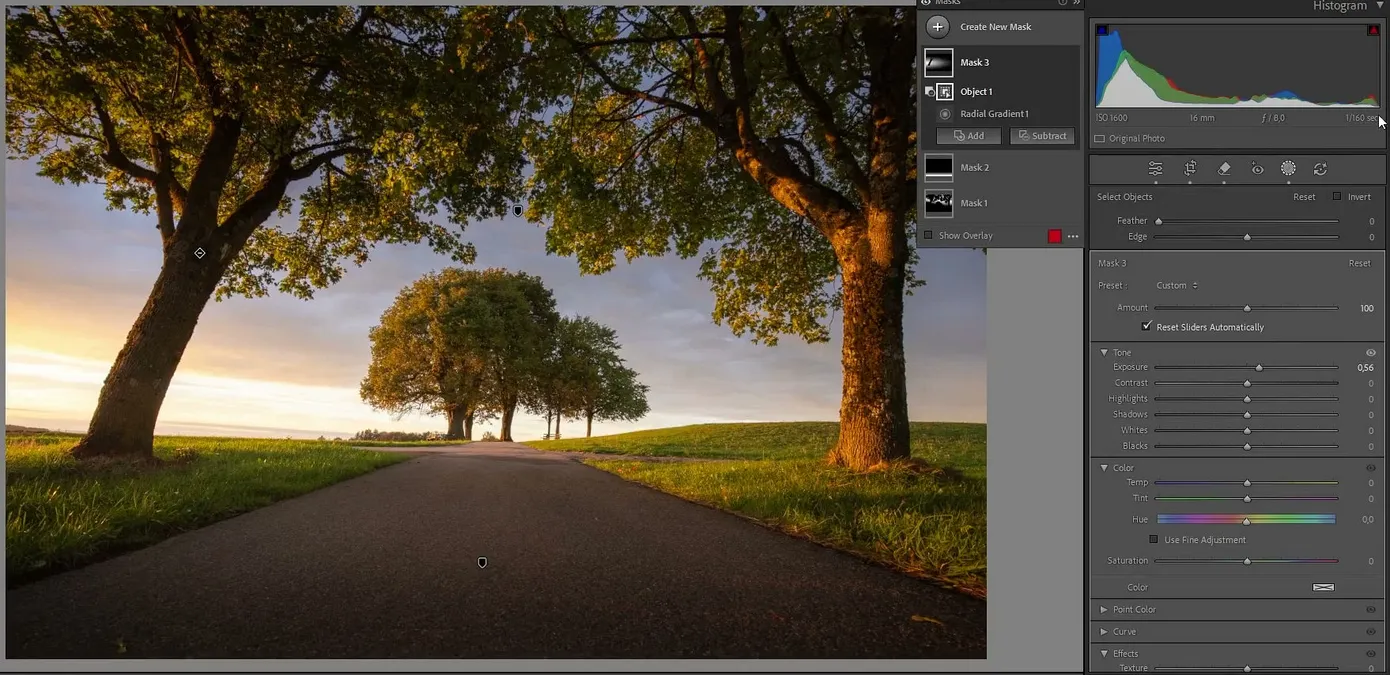Select Mask 1 in the masks list

(1001, 203)
